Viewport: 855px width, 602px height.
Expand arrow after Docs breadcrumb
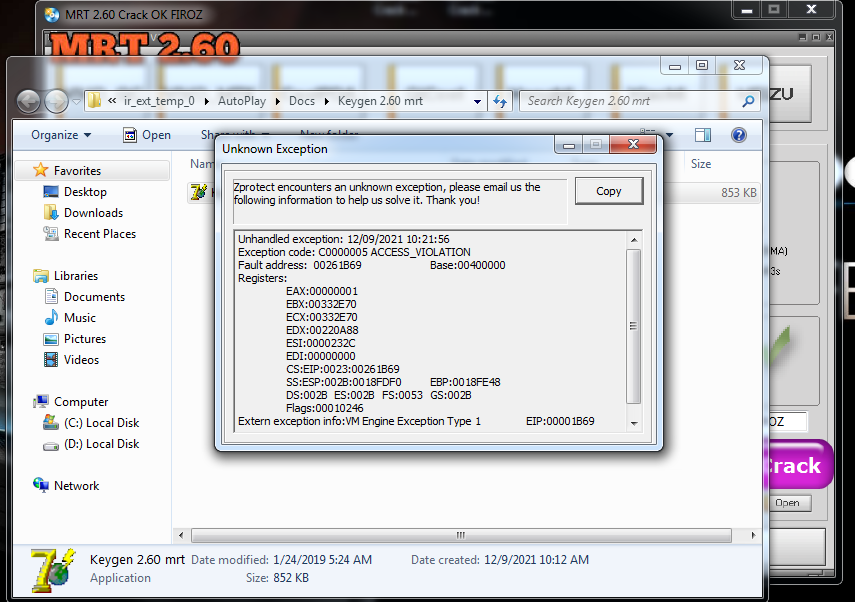click(x=327, y=101)
